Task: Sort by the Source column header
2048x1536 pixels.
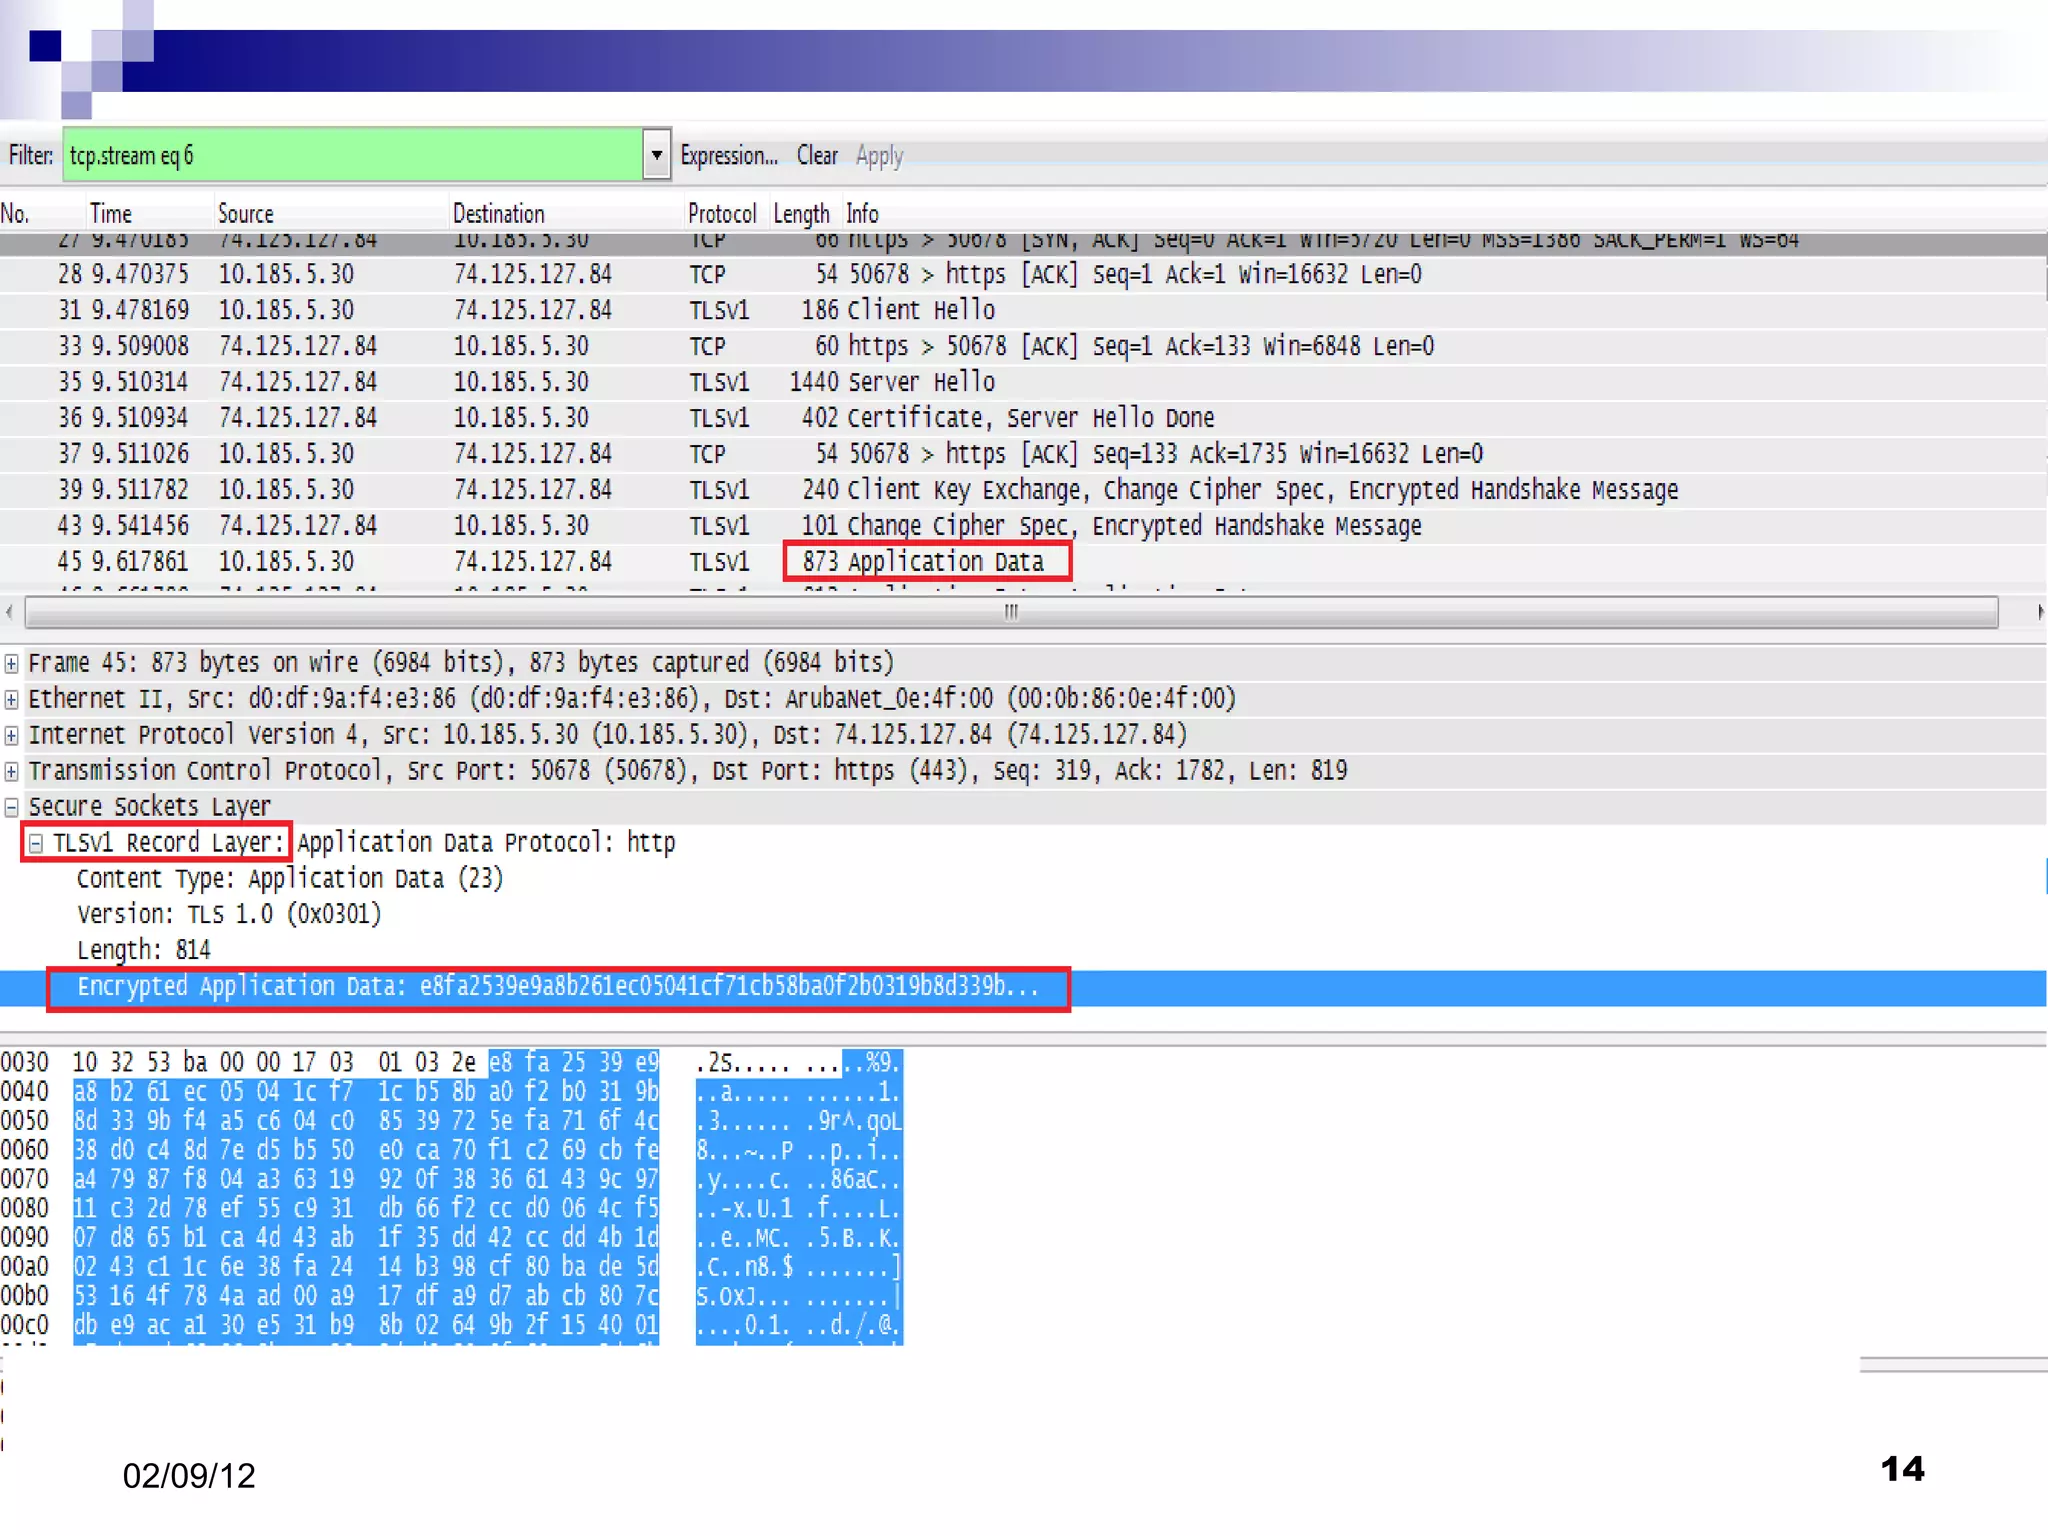Action: click(245, 213)
